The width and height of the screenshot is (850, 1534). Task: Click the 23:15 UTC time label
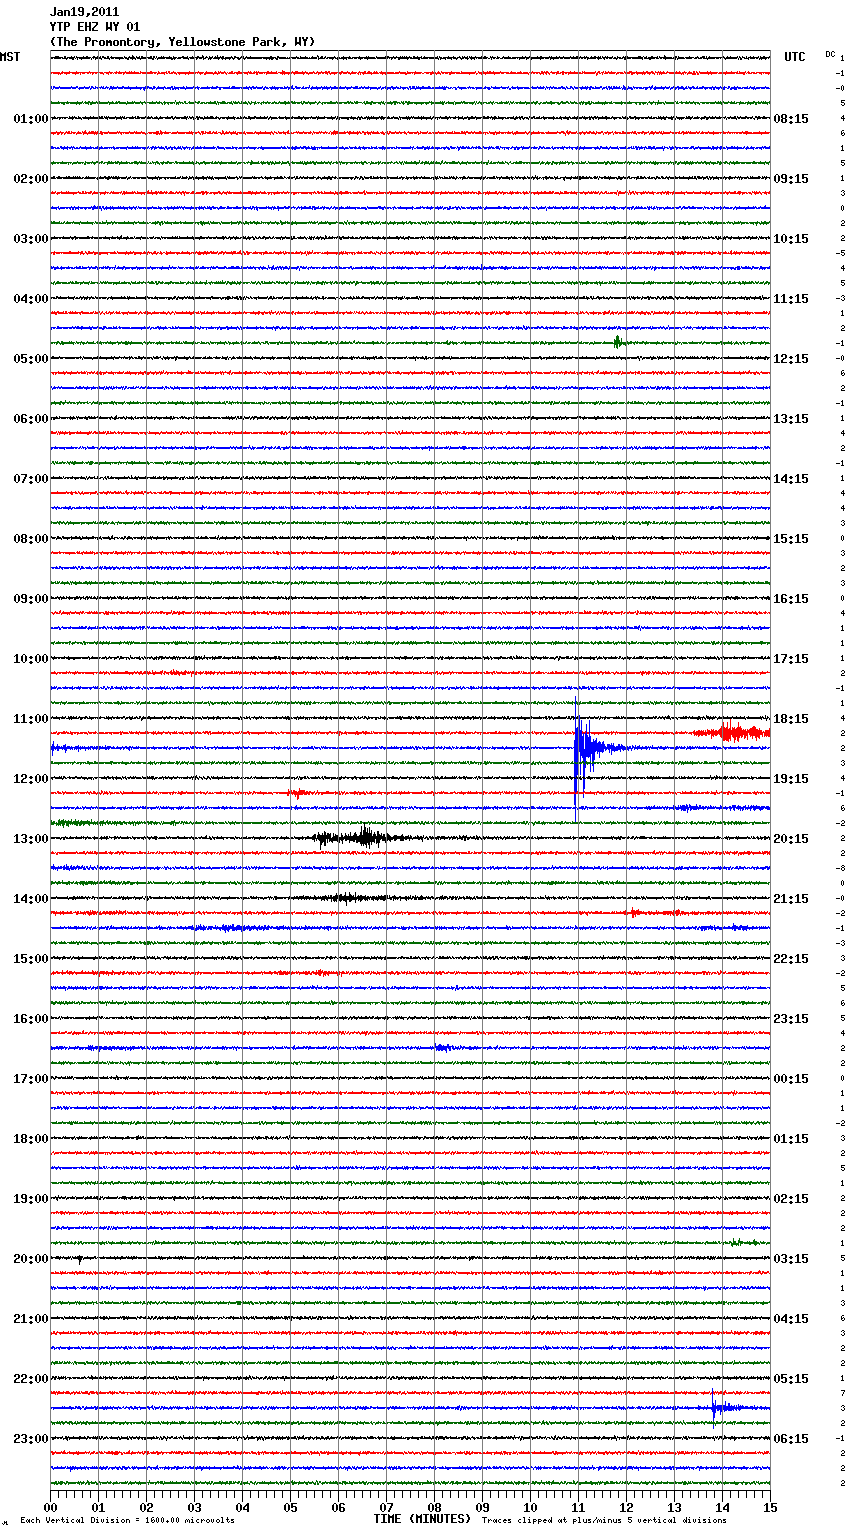click(x=790, y=1019)
